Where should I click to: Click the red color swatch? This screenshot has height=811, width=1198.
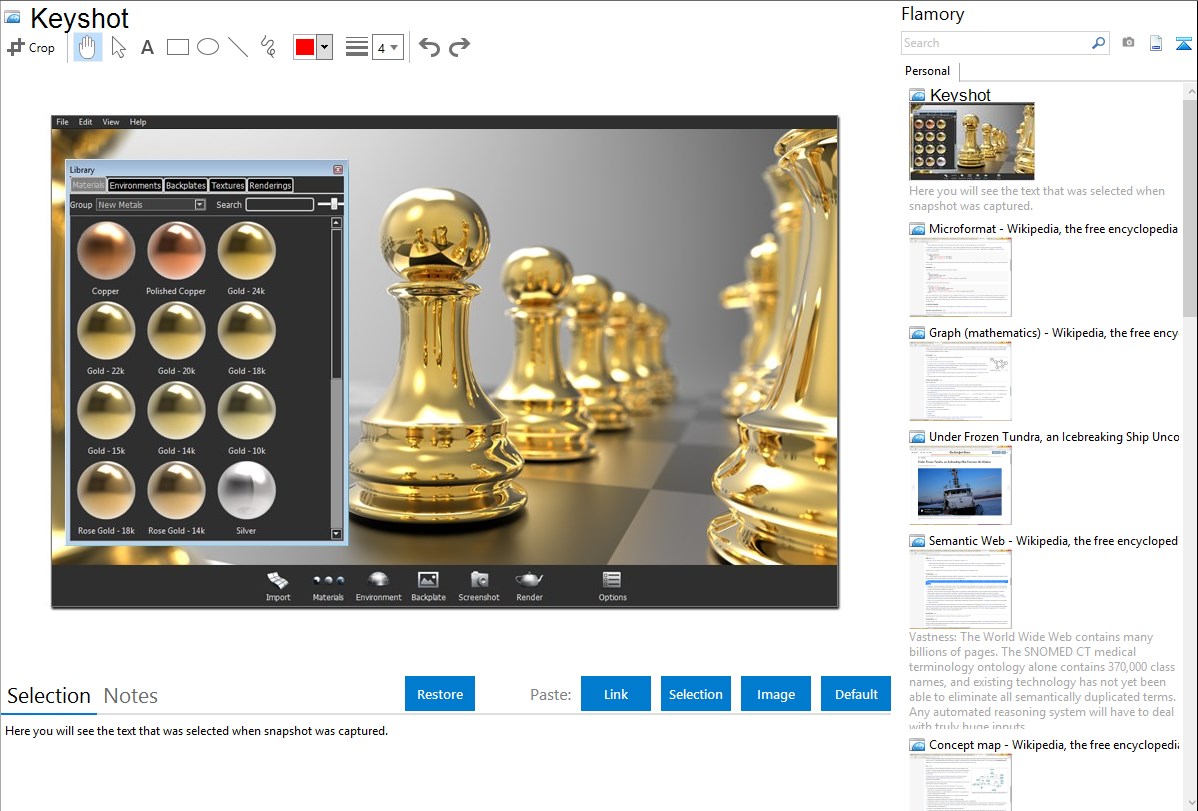(305, 47)
